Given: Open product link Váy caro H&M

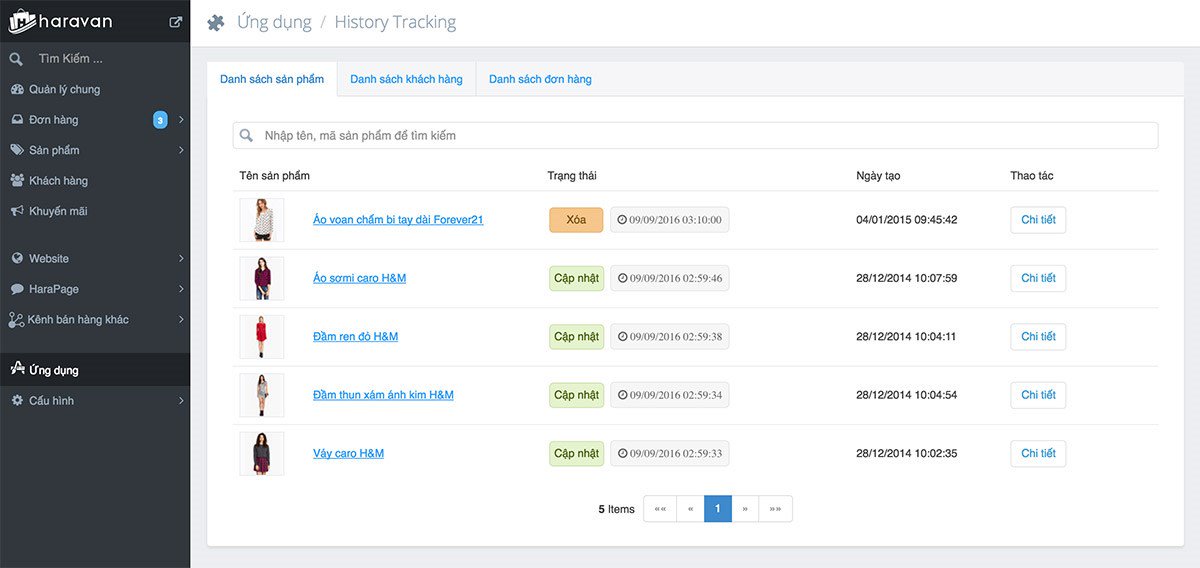Looking at the screenshot, I should (x=348, y=453).
